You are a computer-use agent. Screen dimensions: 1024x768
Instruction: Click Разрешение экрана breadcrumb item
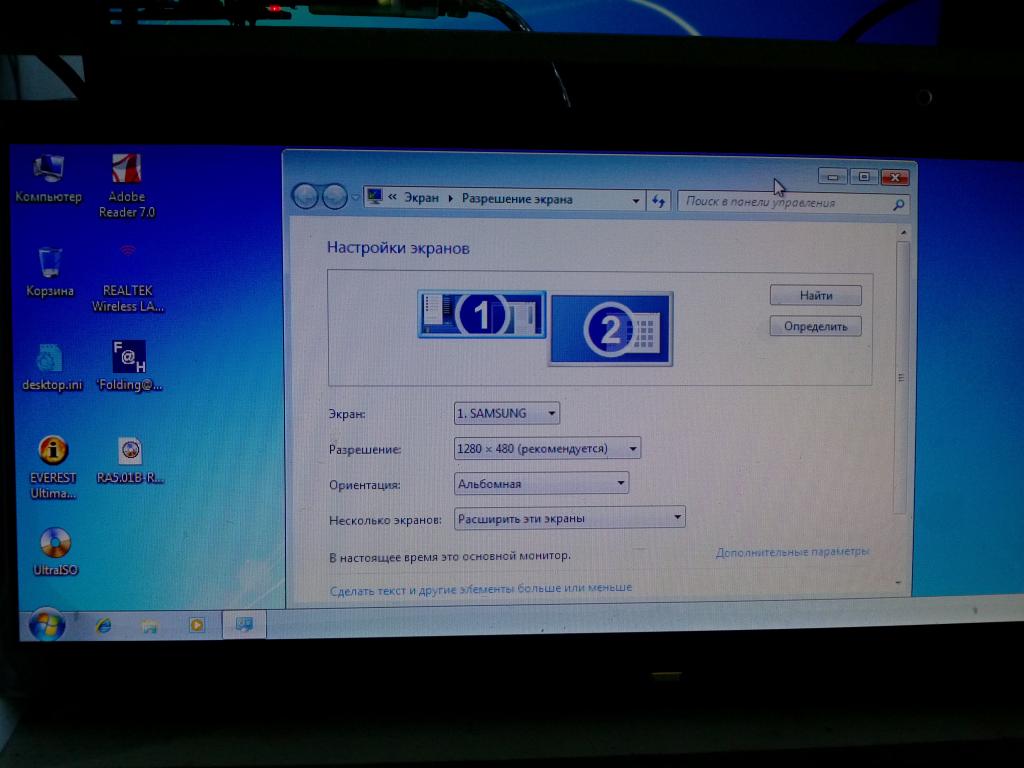coord(517,199)
